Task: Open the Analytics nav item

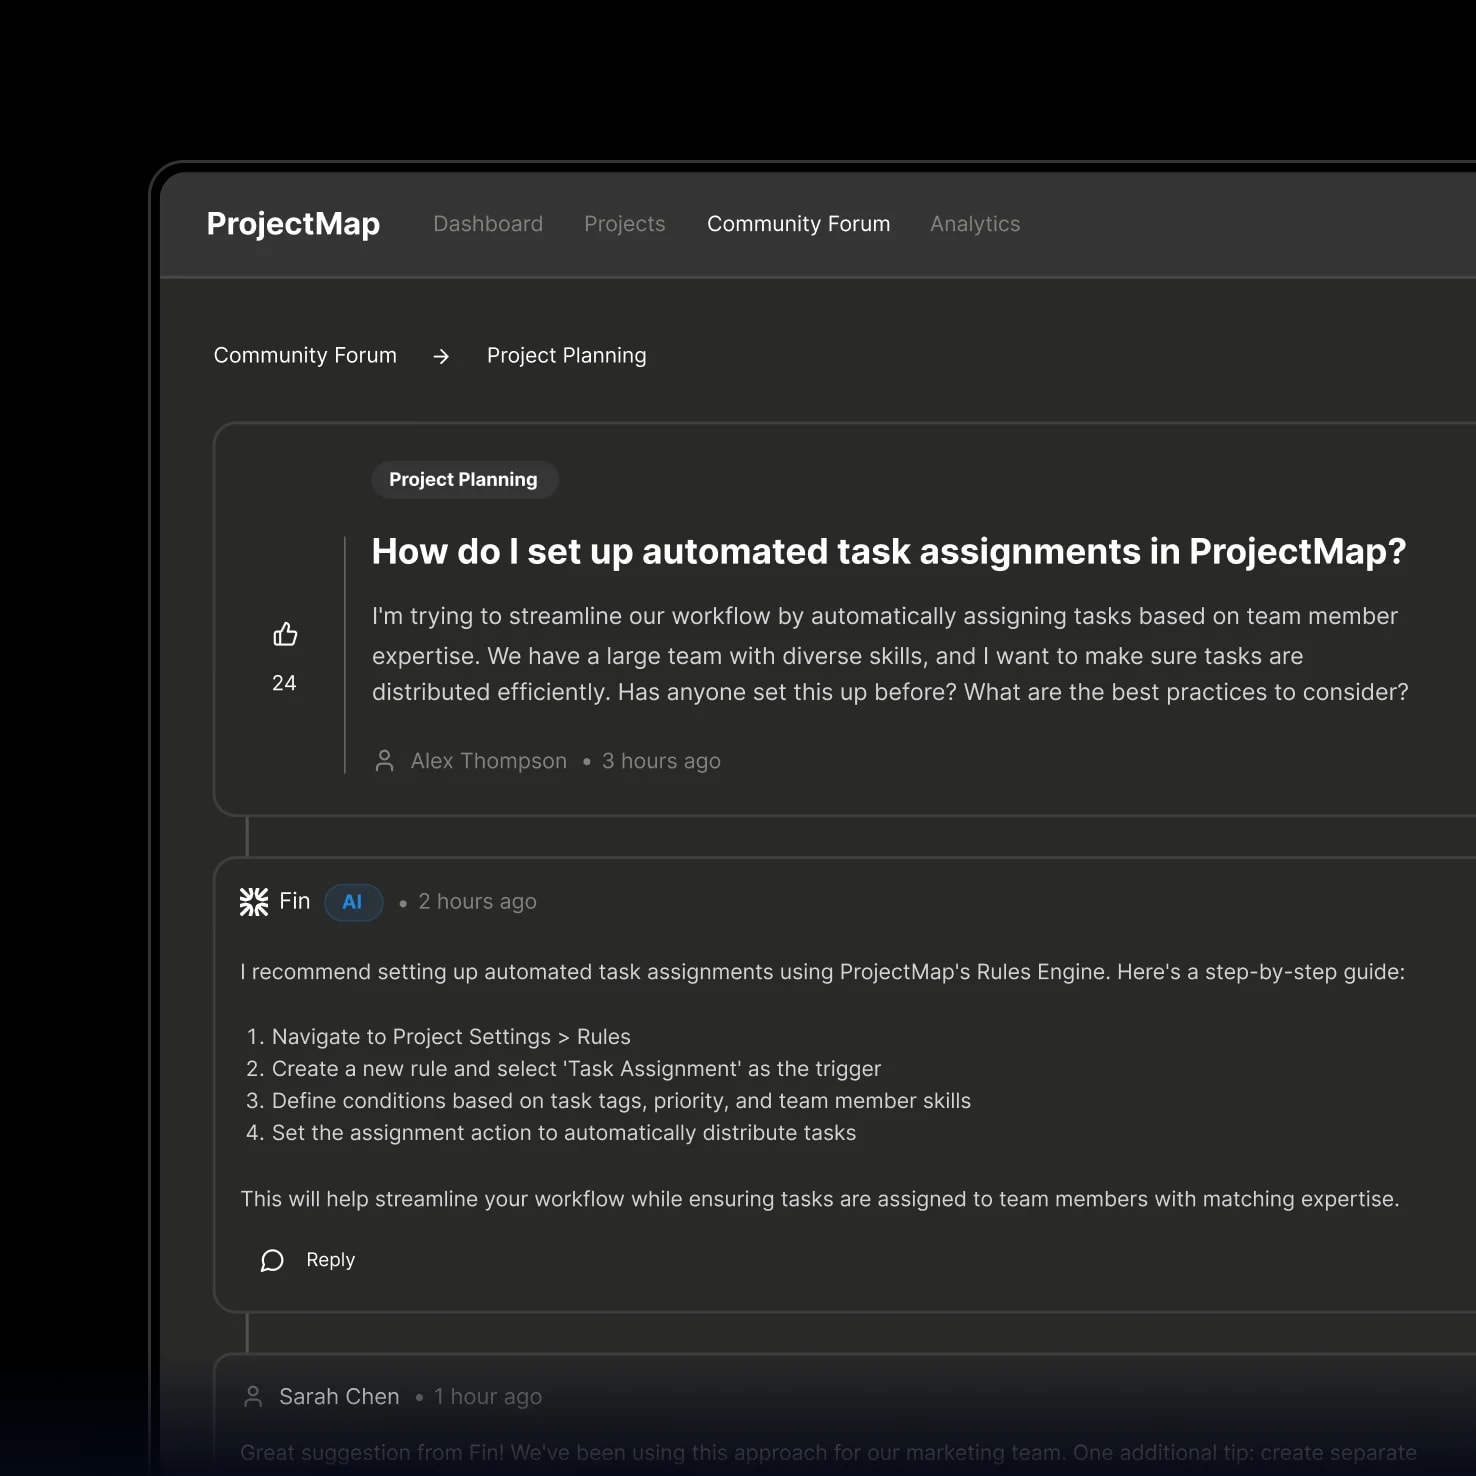Action: point(975,224)
